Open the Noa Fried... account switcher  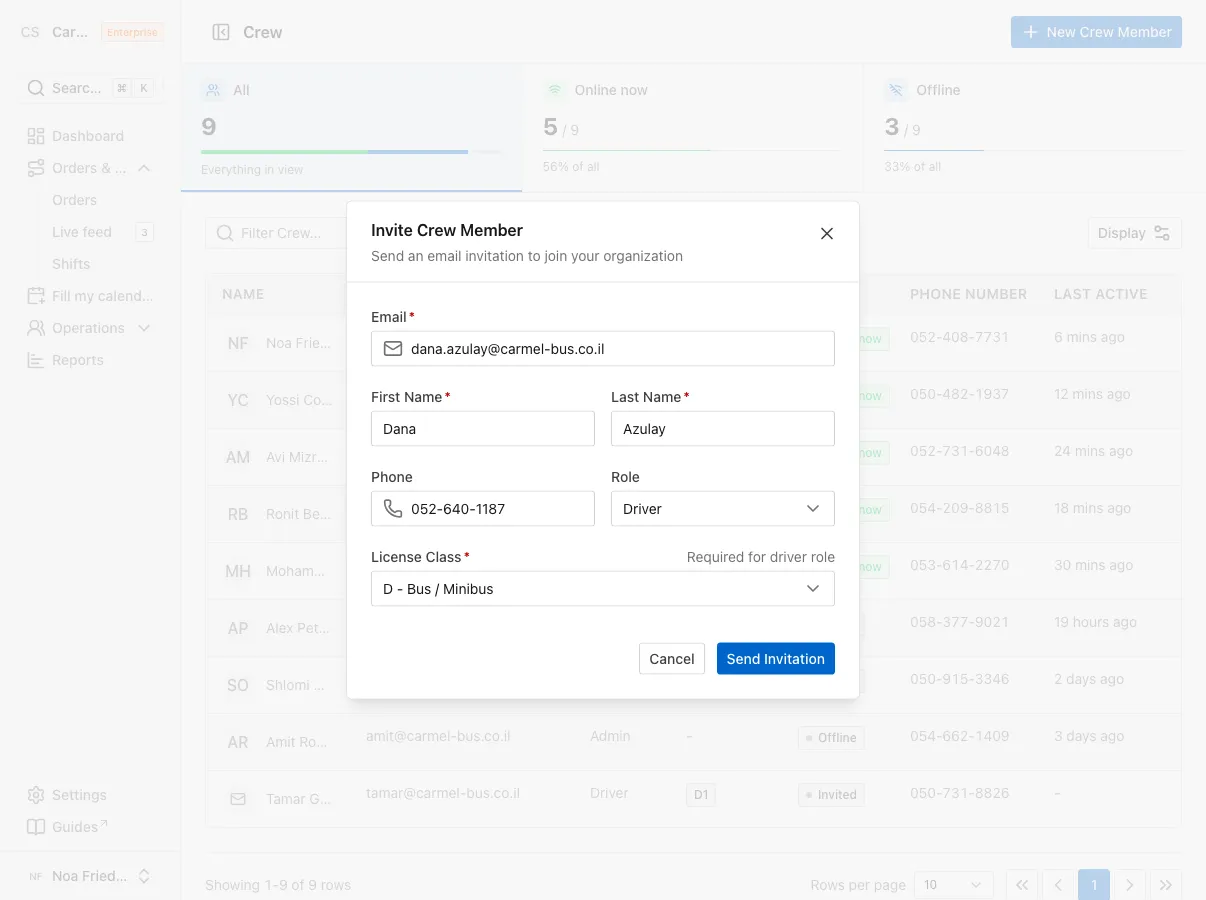pos(90,876)
